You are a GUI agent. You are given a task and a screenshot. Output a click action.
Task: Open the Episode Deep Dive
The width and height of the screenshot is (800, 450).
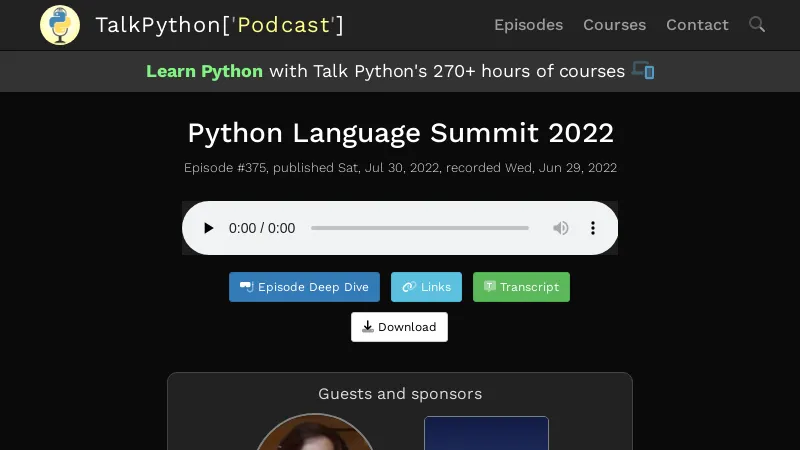click(x=304, y=287)
